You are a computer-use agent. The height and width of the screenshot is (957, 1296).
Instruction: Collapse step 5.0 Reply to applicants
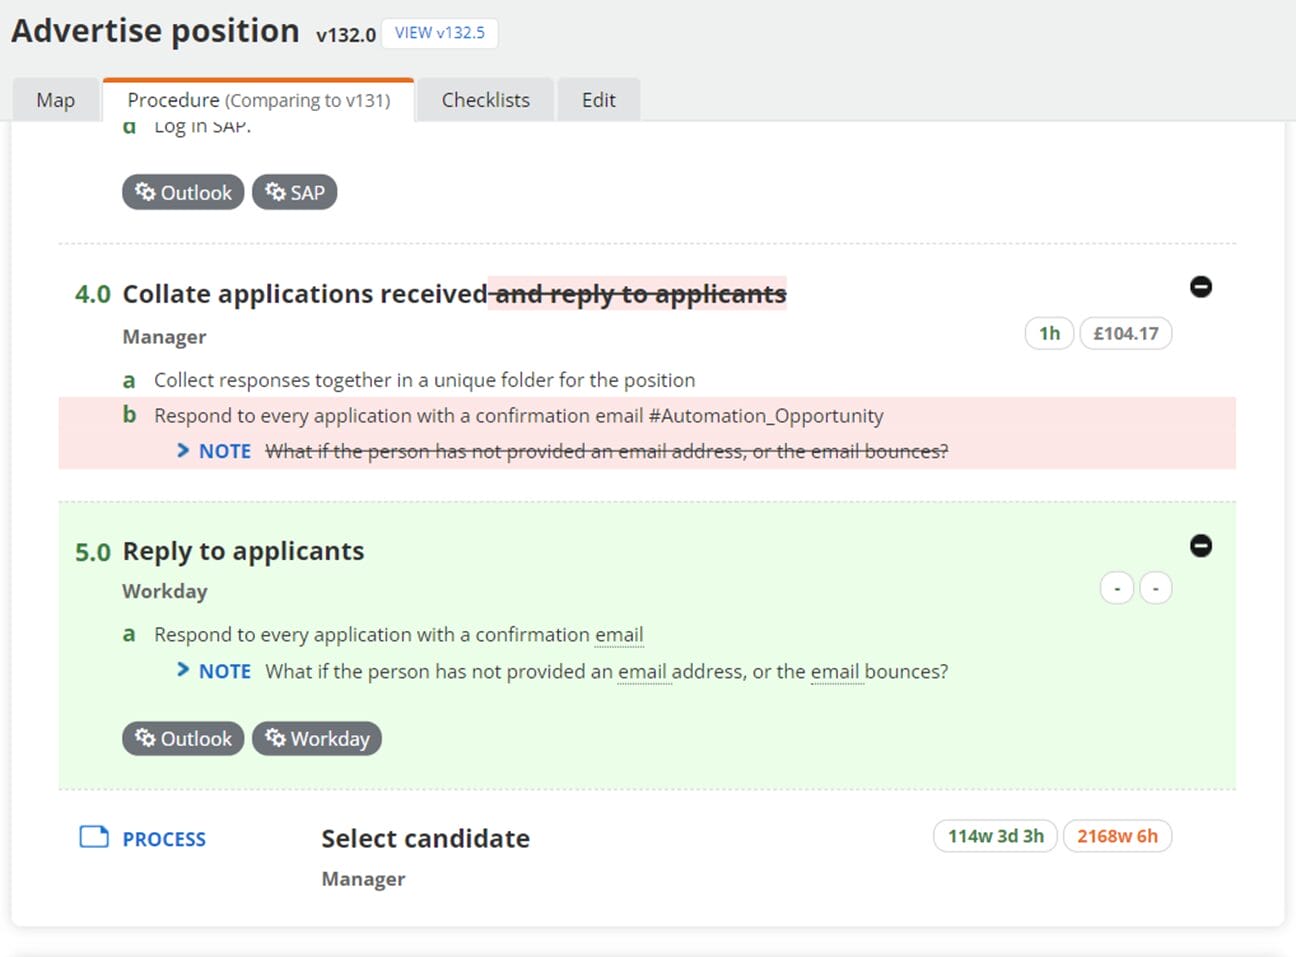1201,546
